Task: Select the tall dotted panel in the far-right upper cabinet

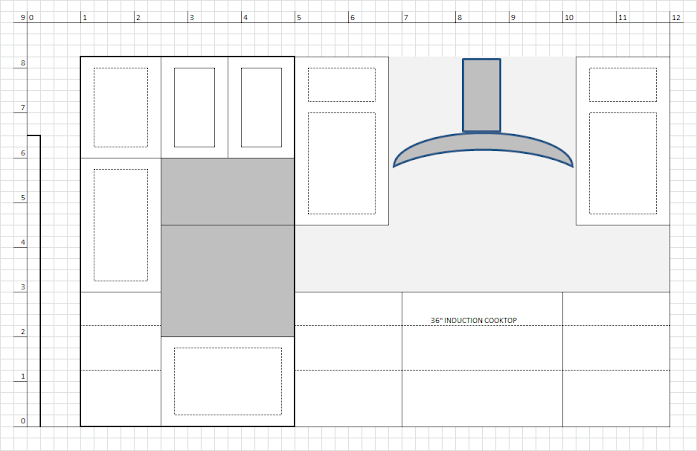Action: click(x=623, y=163)
